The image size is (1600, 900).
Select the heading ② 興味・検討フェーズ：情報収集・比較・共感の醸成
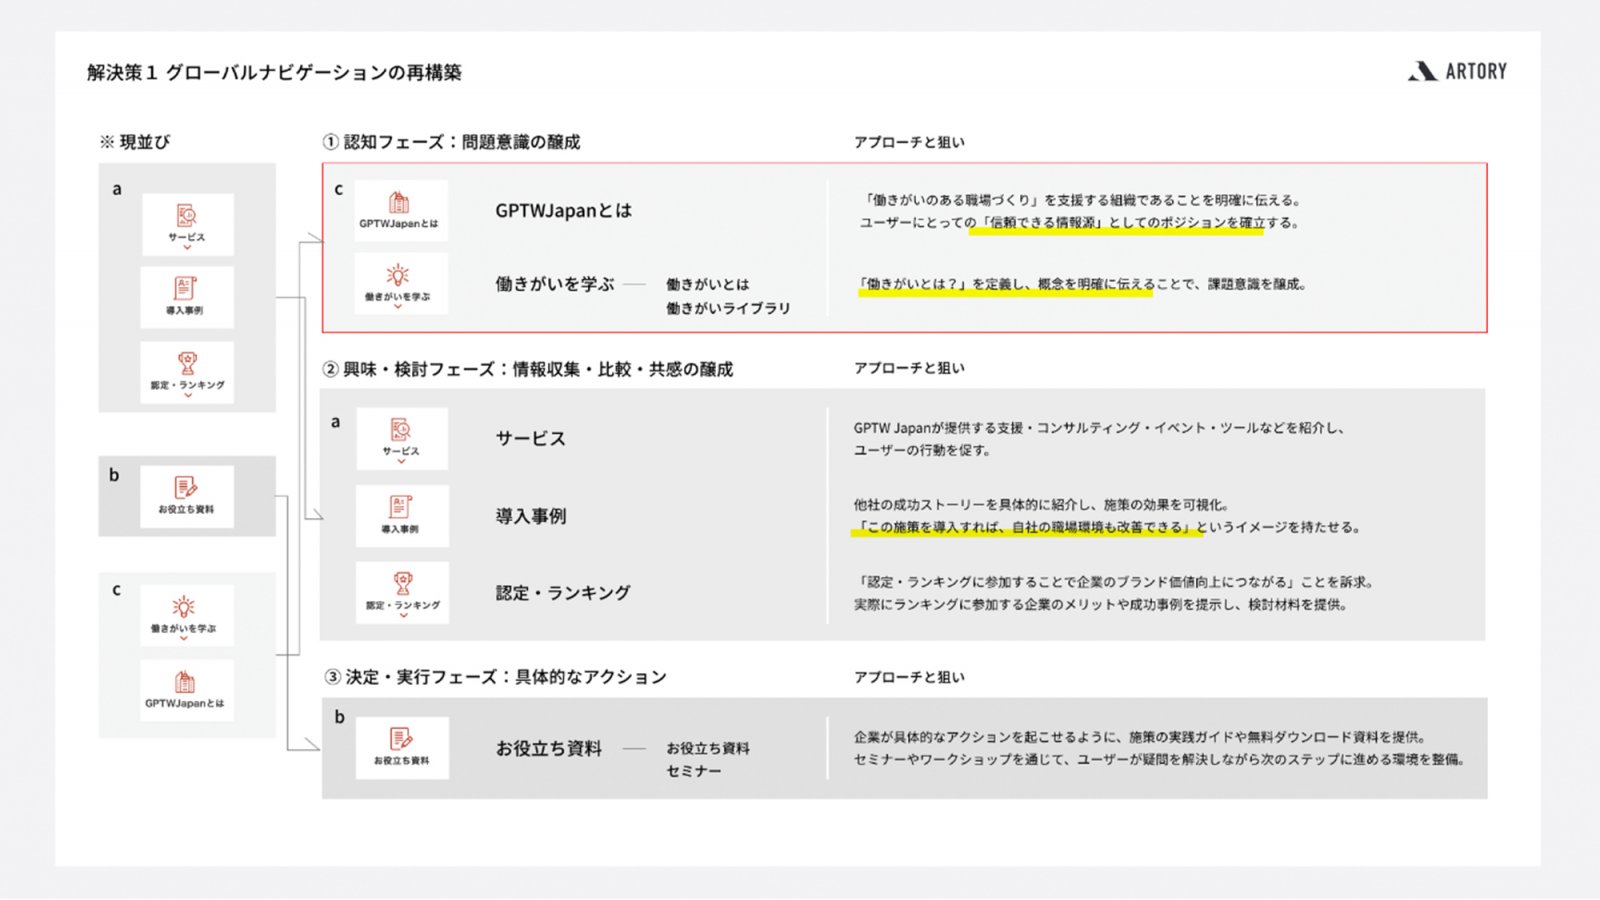(527, 369)
